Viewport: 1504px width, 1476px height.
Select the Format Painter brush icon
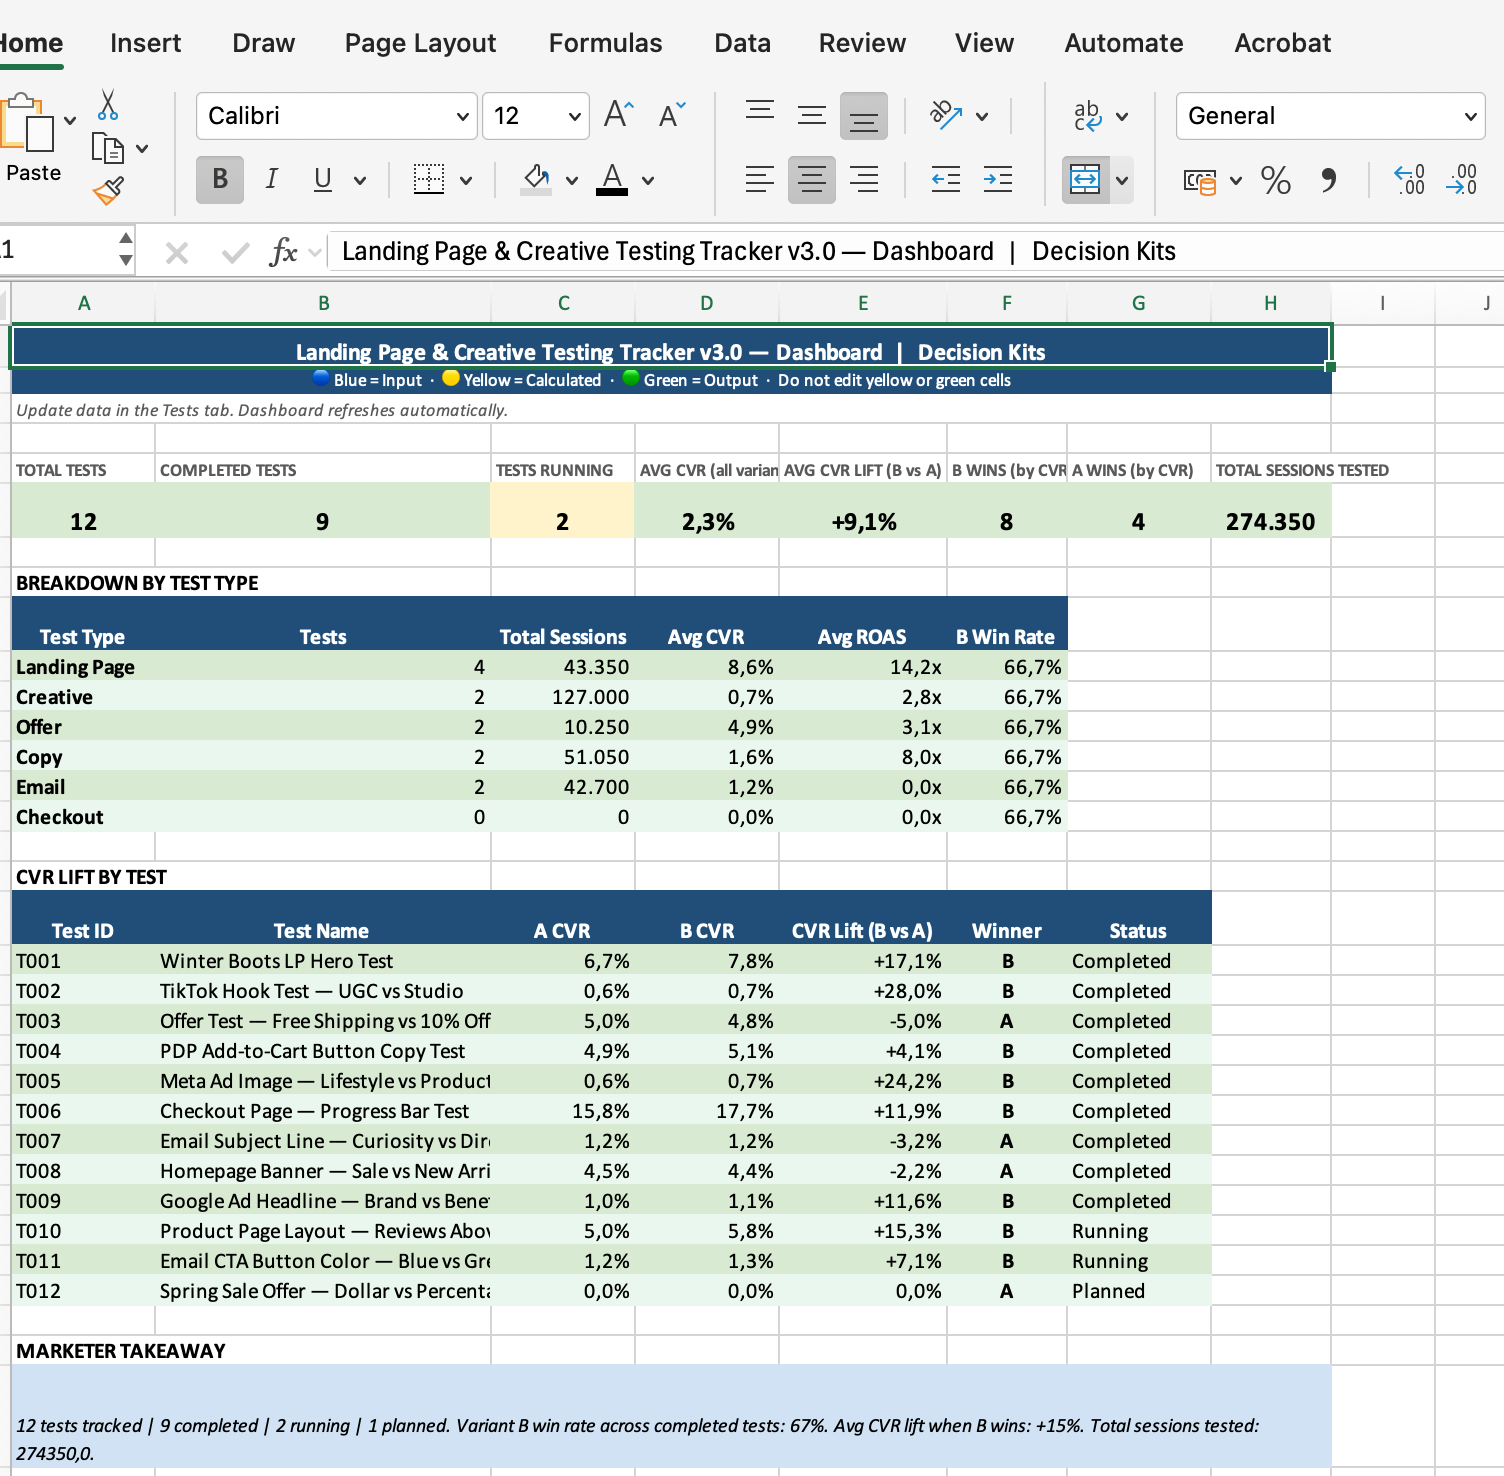(108, 190)
